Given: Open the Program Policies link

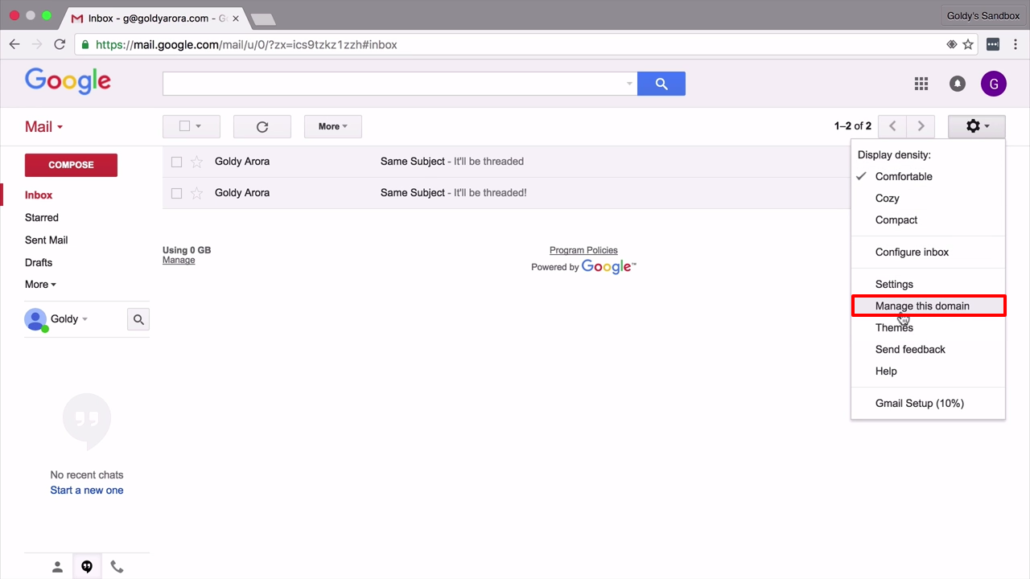Looking at the screenshot, I should 583,250.
